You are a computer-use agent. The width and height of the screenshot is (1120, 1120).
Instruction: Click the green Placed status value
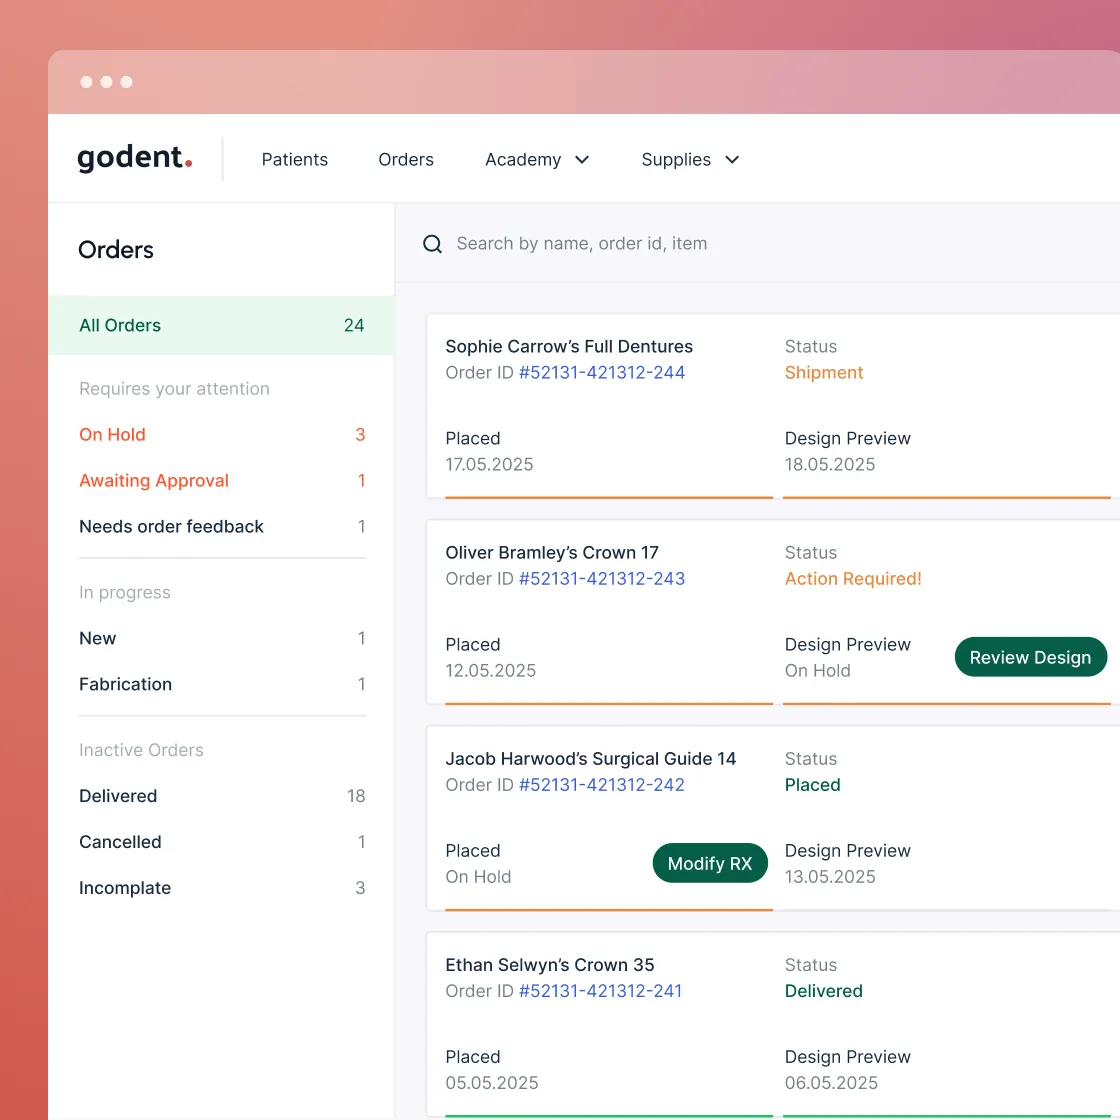pyautogui.click(x=812, y=784)
